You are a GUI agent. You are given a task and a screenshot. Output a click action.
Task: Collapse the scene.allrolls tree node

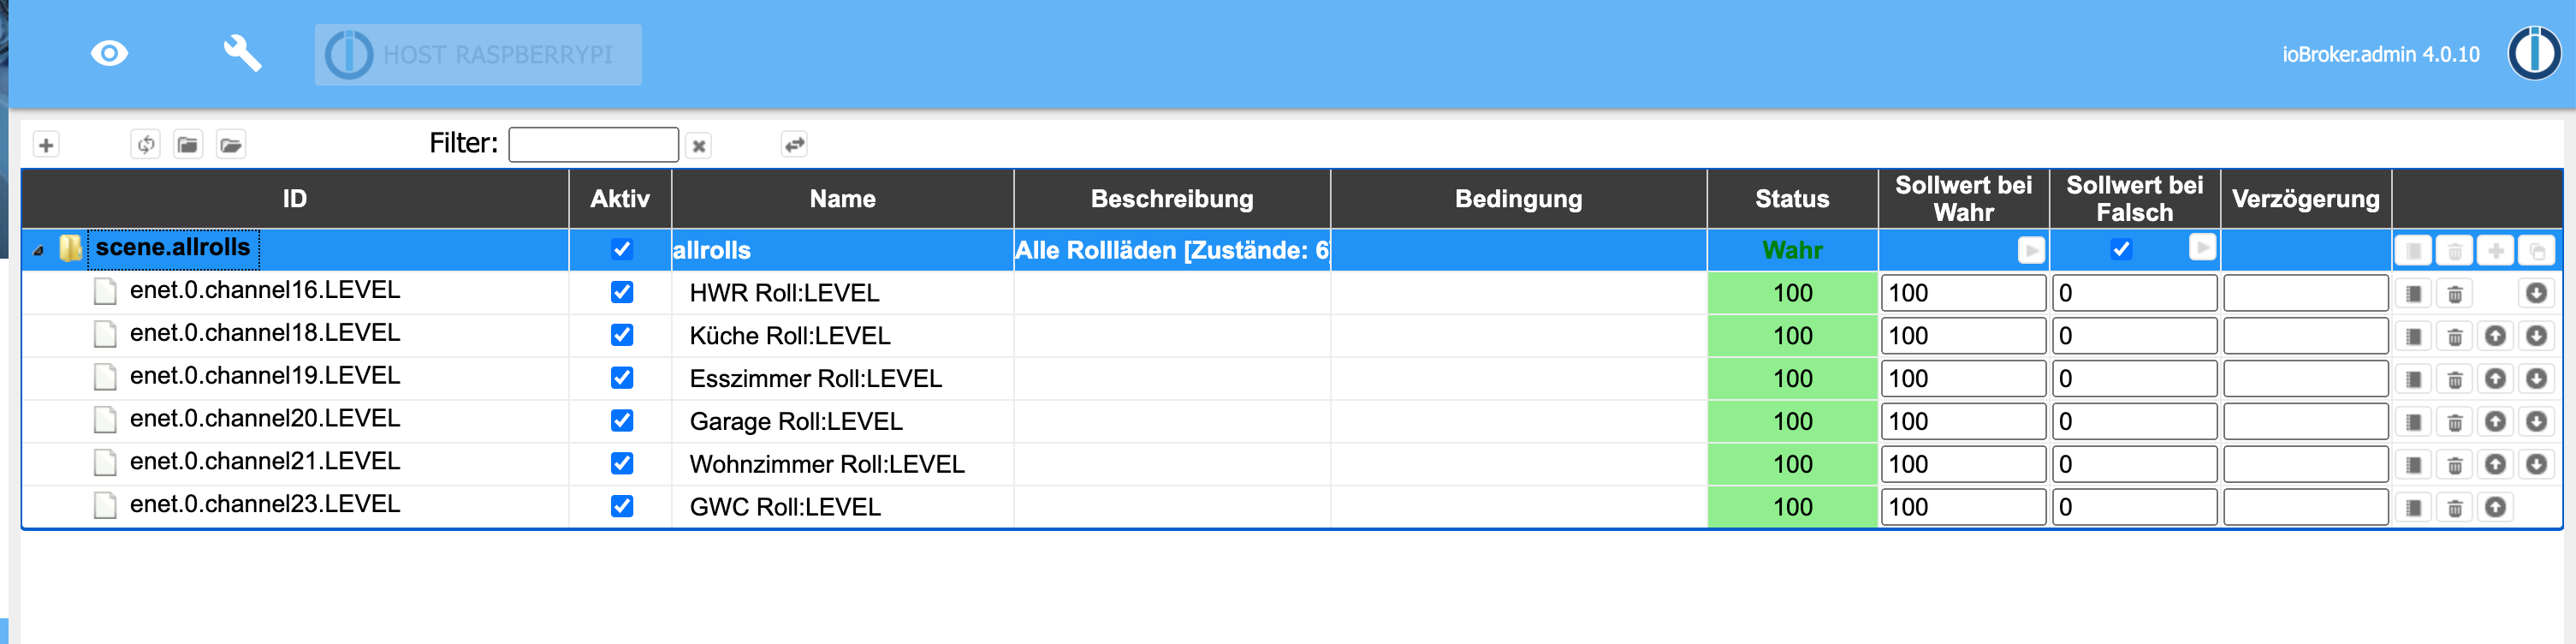pyautogui.click(x=39, y=250)
